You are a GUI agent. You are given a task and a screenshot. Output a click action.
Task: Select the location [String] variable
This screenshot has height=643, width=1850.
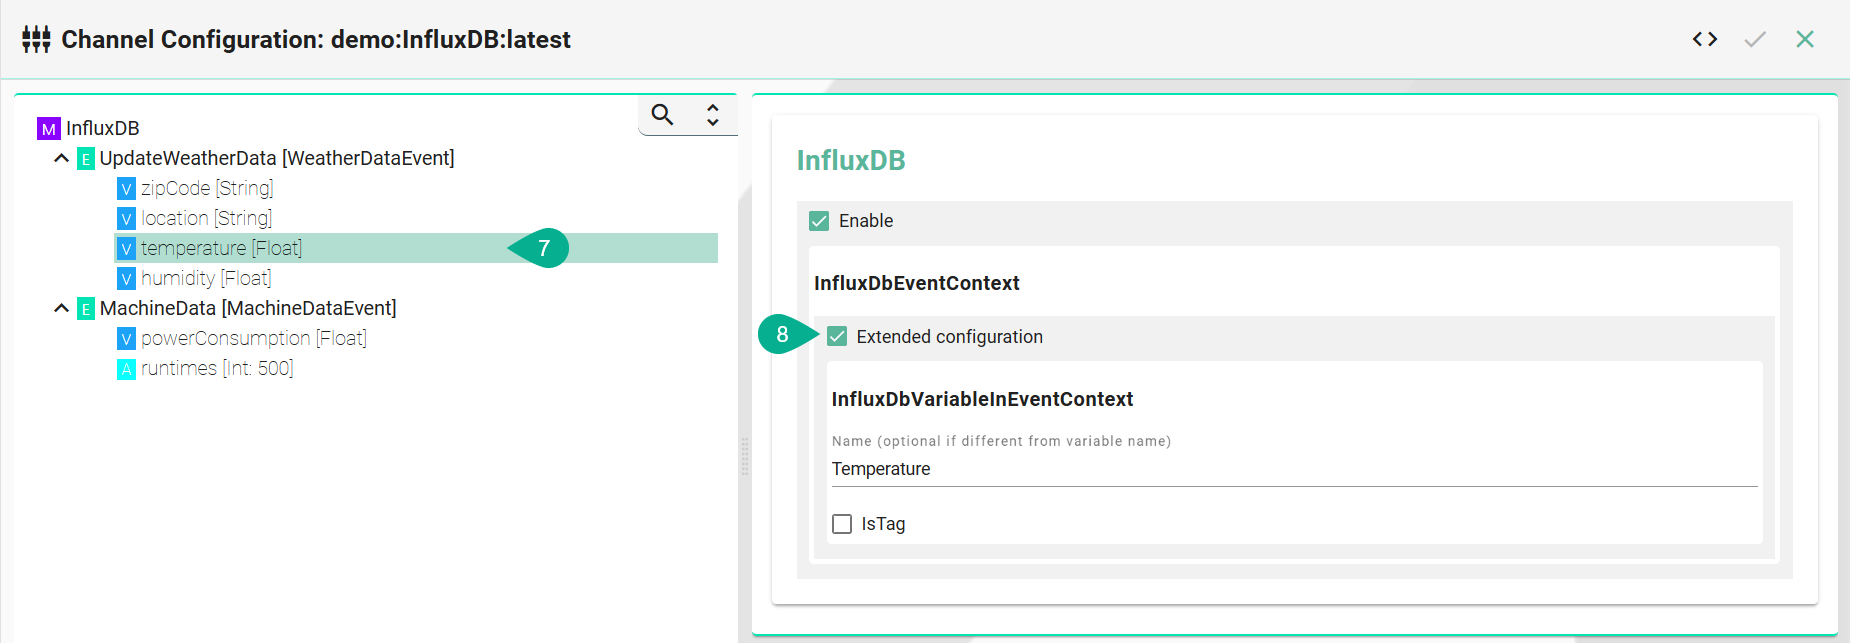tap(206, 218)
